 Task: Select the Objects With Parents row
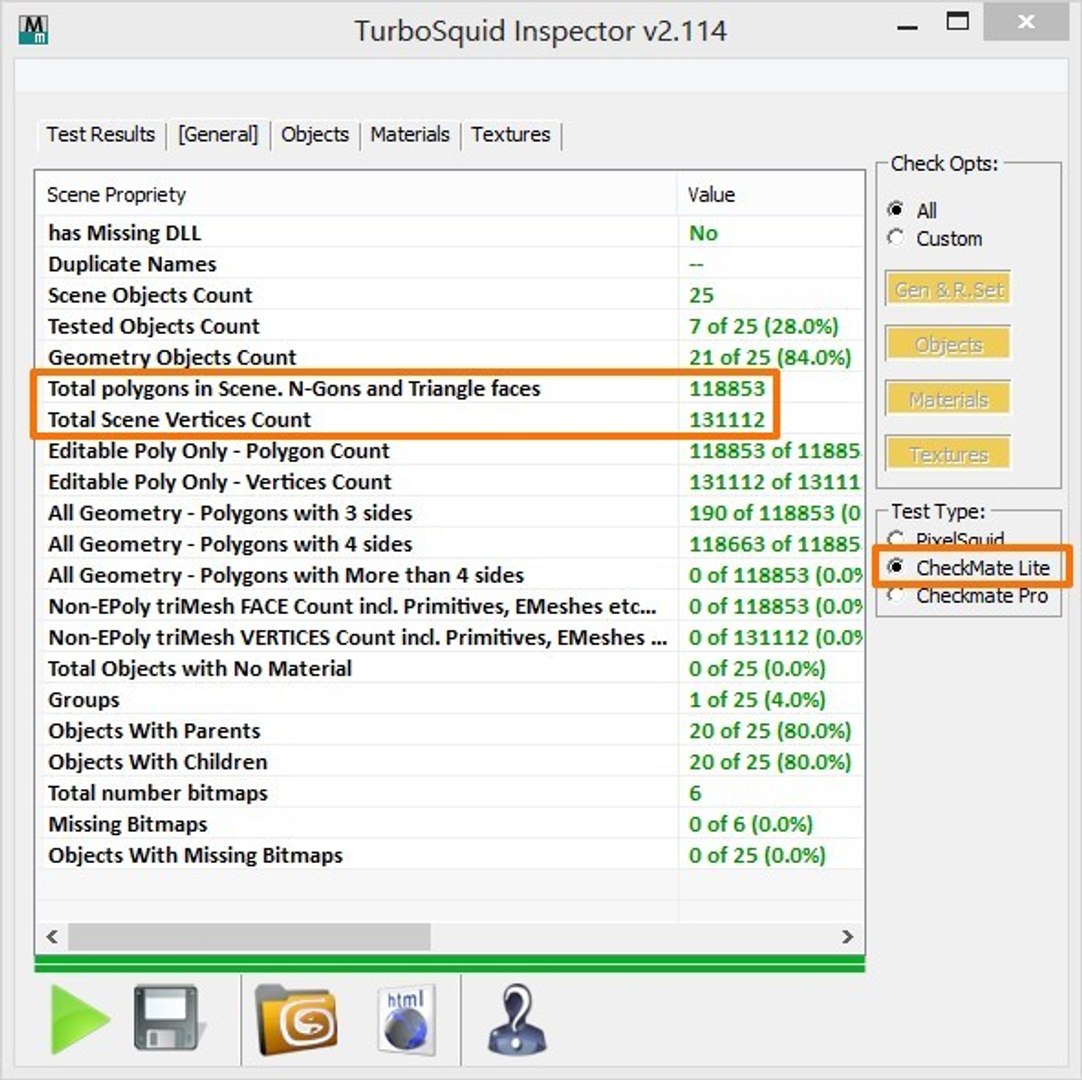(449, 730)
